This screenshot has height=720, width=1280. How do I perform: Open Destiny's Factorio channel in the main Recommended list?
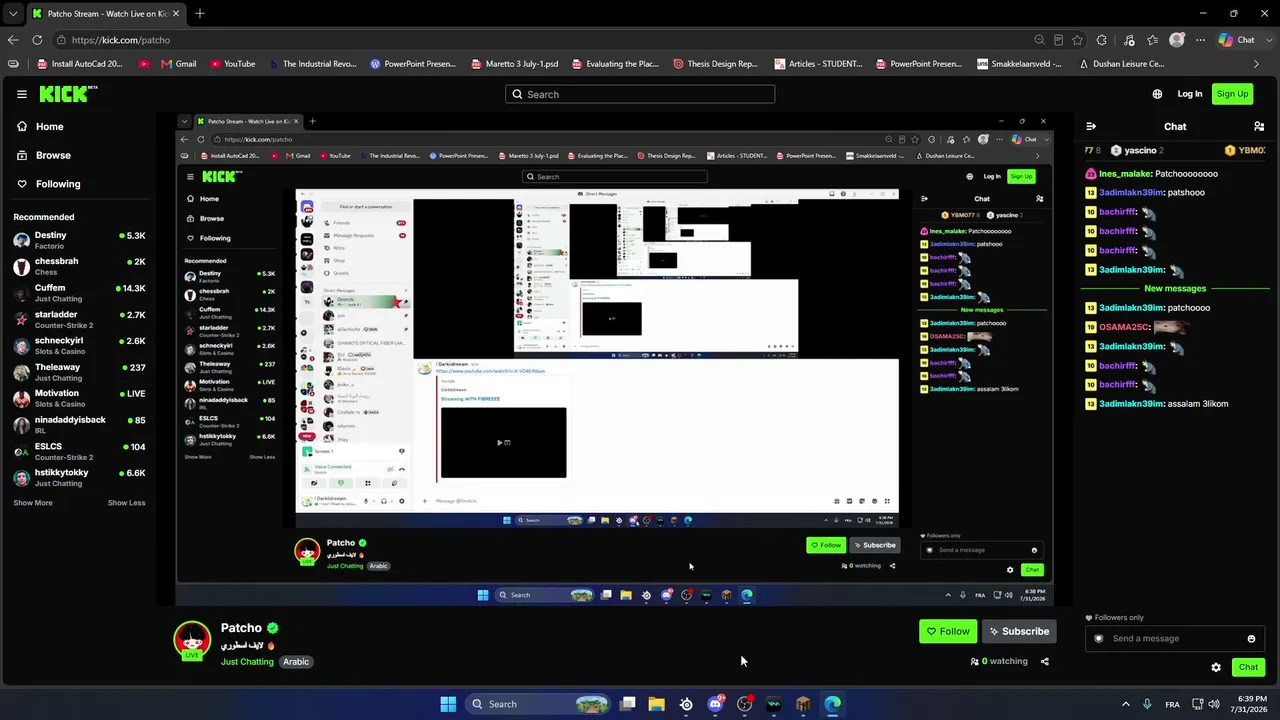78,240
